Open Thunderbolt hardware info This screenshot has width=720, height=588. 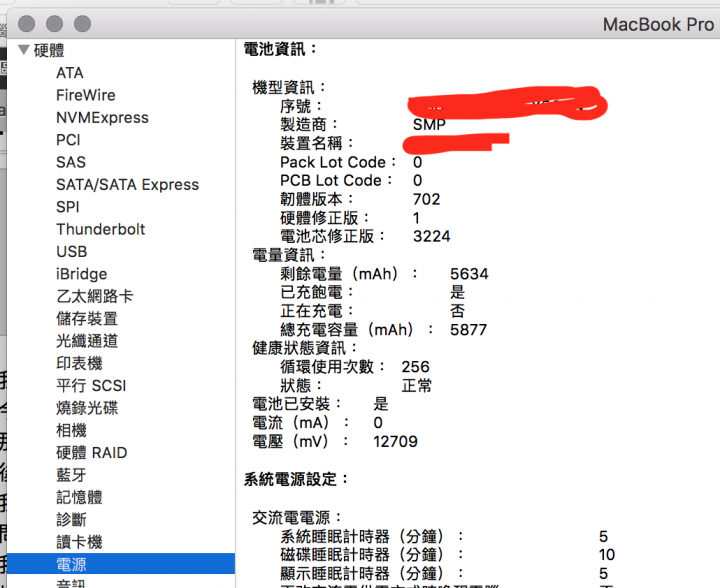tap(101, 229)
